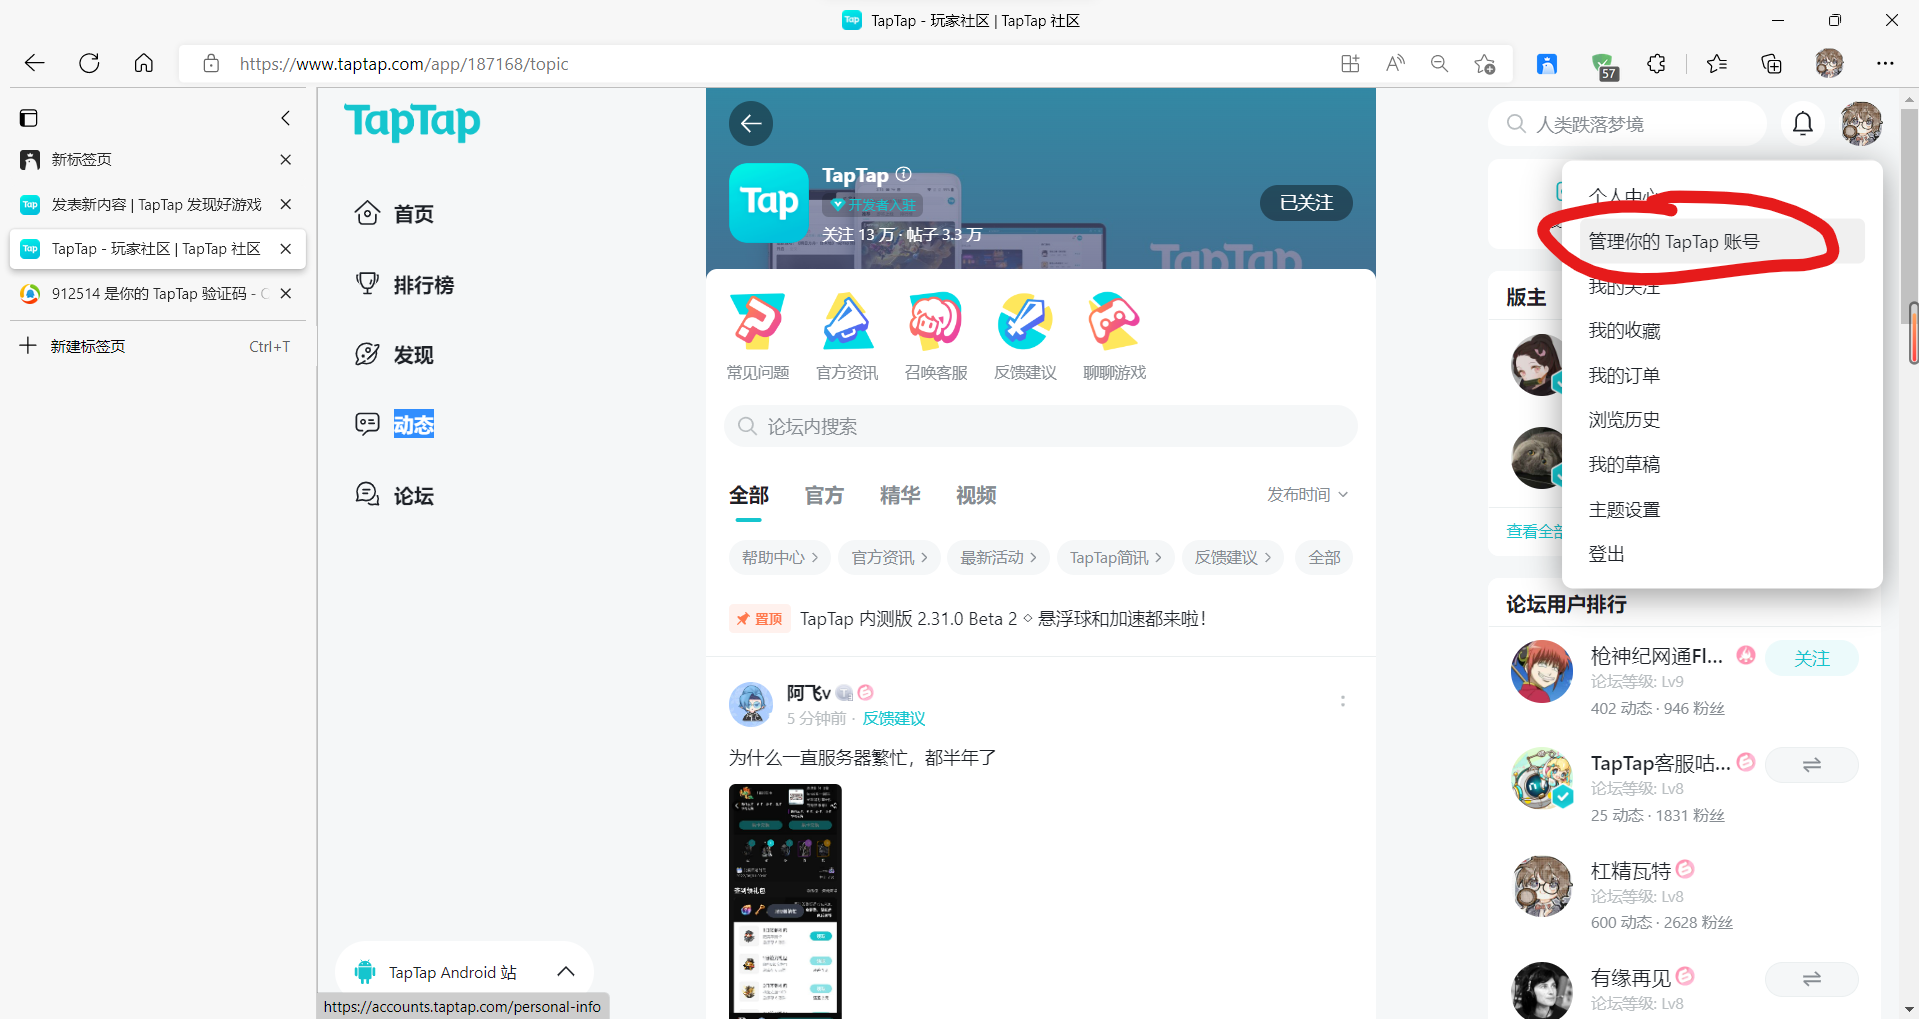Open 动态 in the sidebar
The height and width of the screenshot is (1019, 1919).
[395, 425]
